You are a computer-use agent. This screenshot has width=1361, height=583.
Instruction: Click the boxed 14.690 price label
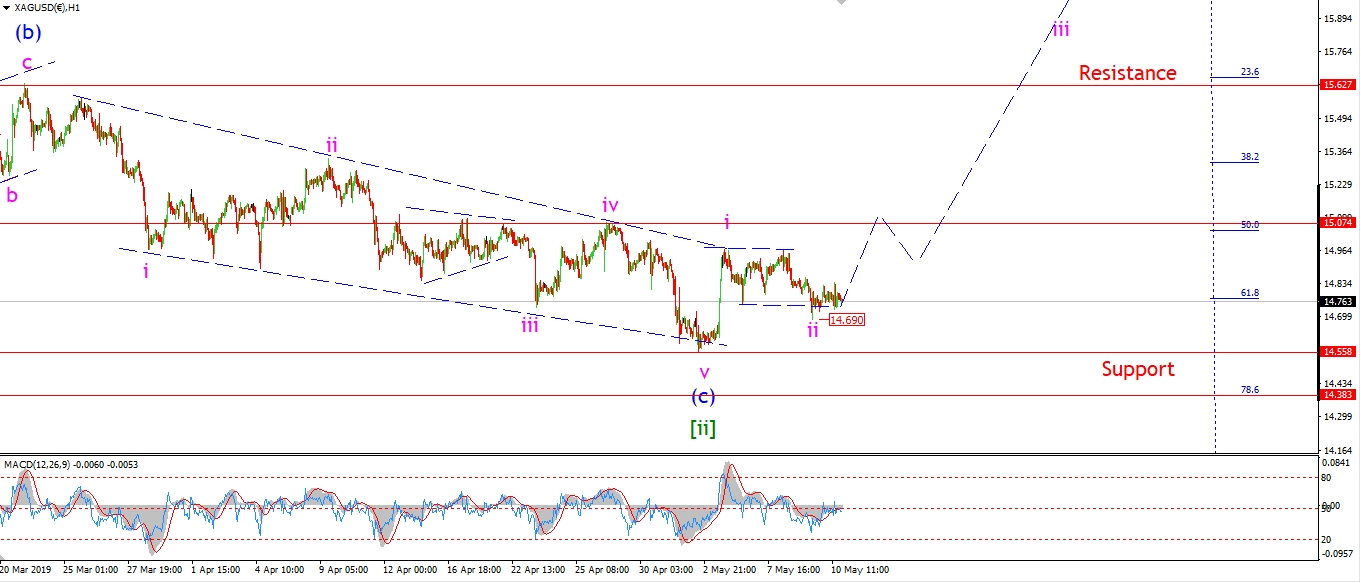[x=846, y=320]
